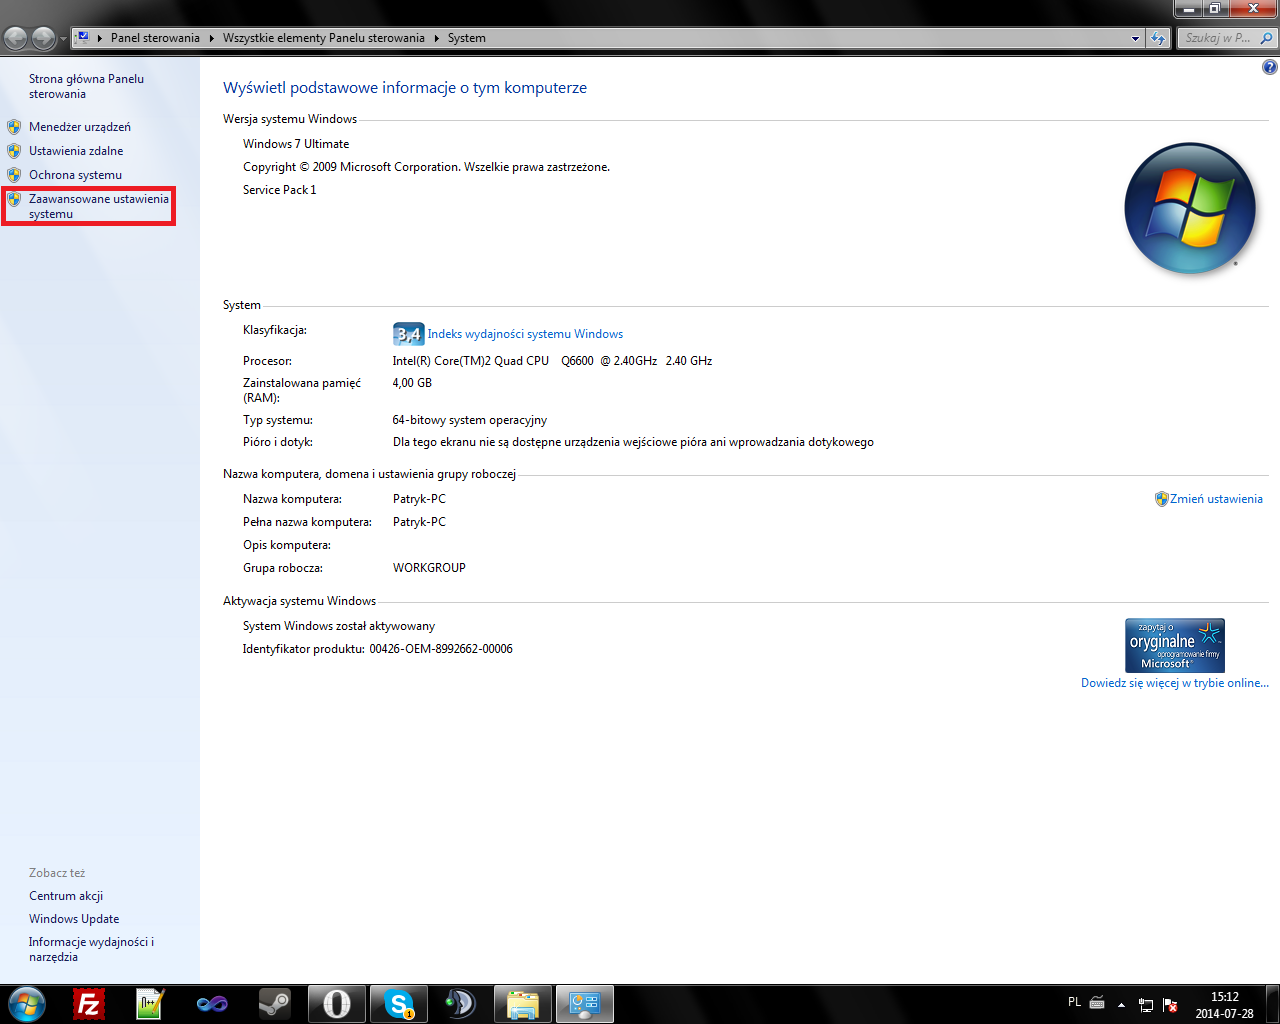Open Skype from the taskbar
1280x1024 pixels.
399,1004
